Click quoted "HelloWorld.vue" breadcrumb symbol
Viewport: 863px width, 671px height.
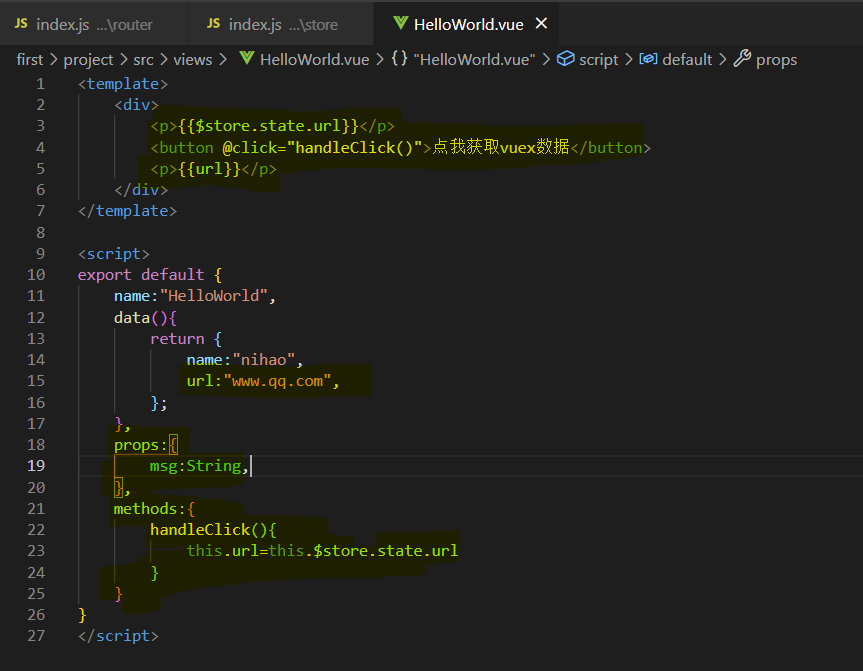click(474, 59)
